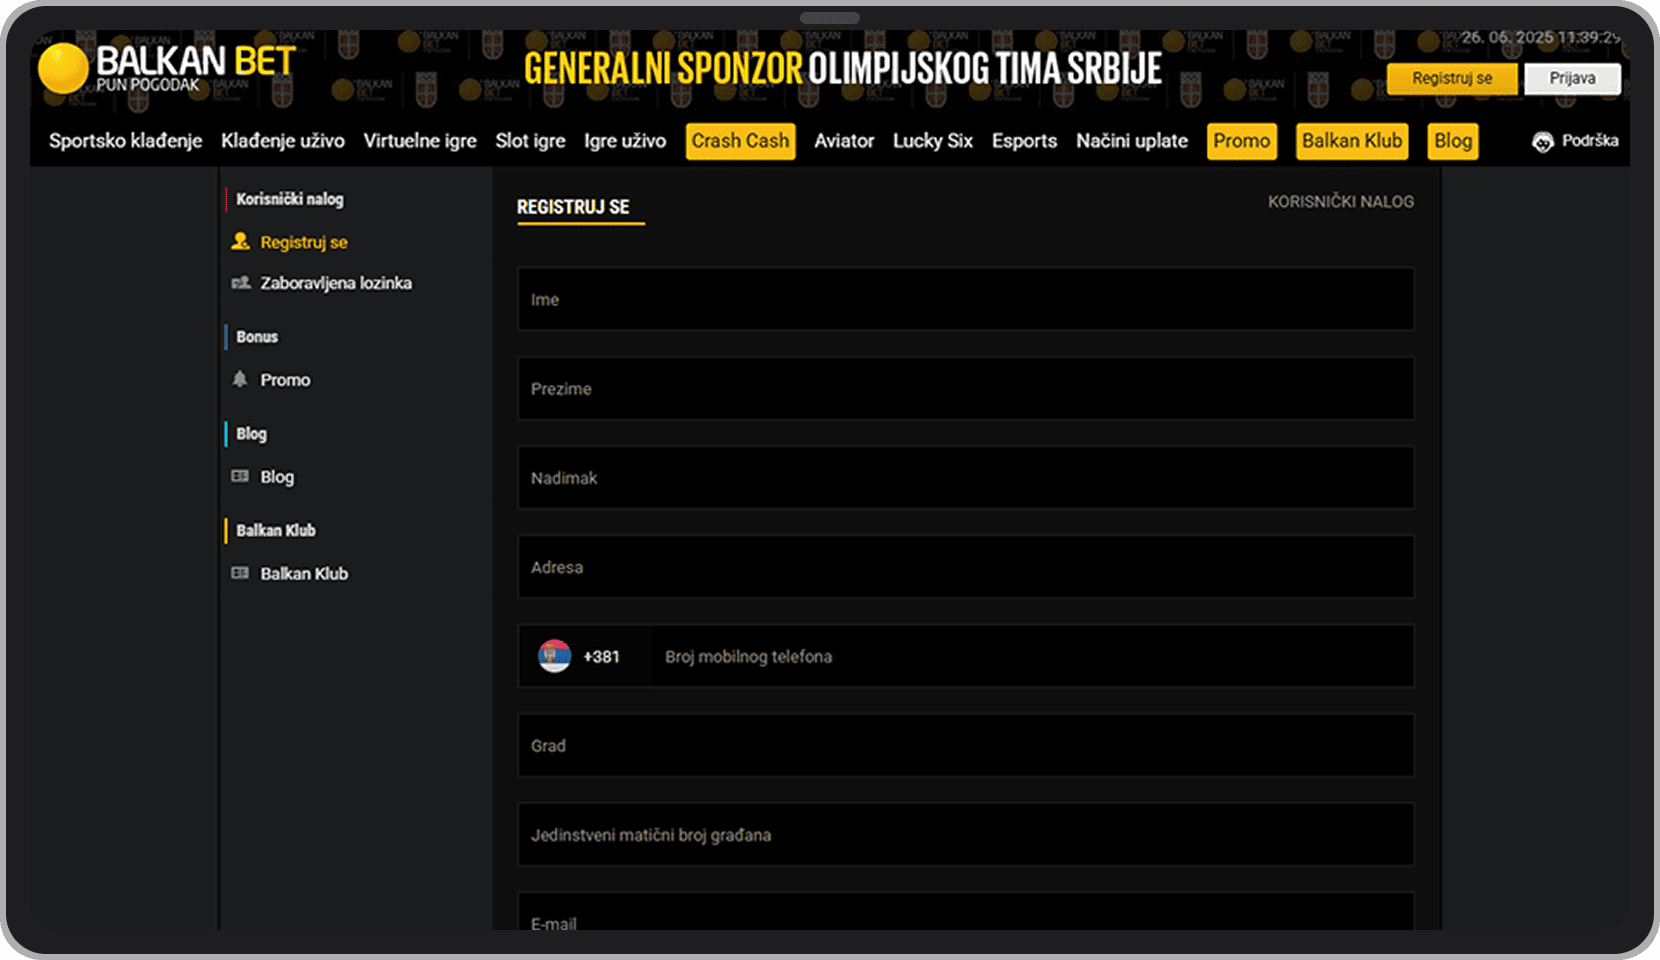The image size is (1660, 960).
Task: Open Virtuelne igre section
Action: [x=420, y=141]
